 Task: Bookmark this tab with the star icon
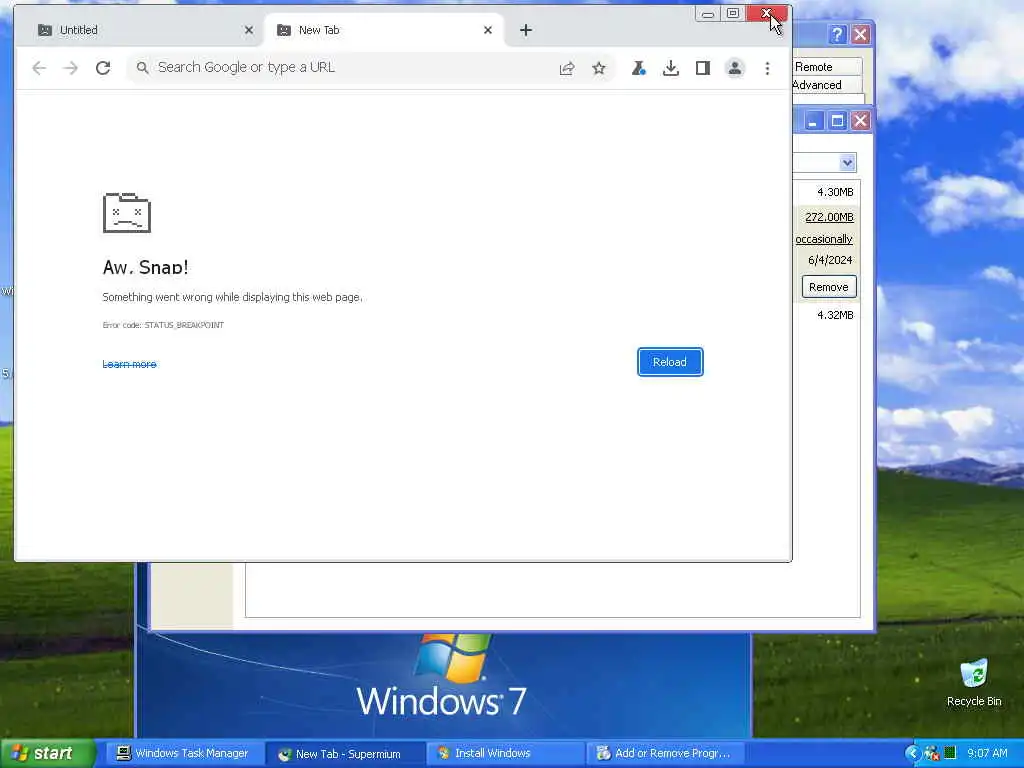click(599, 68)
